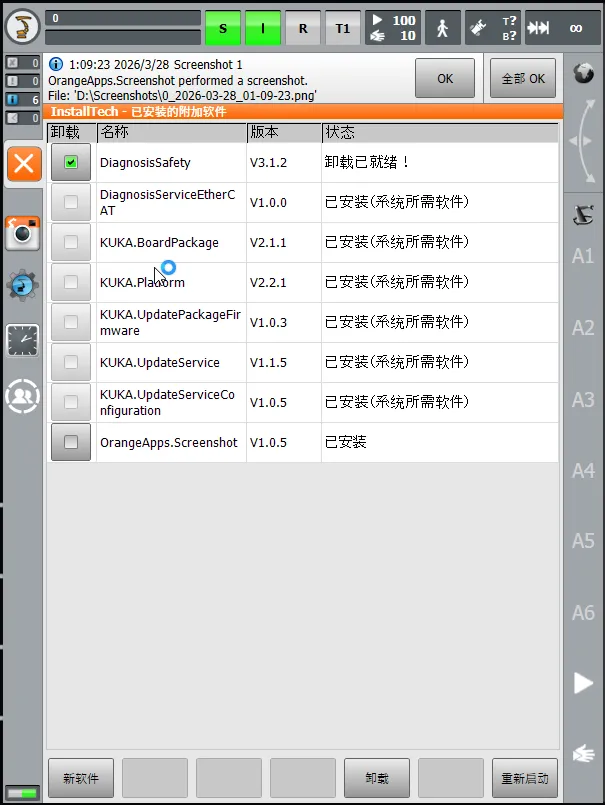The height and width of the screenshot is (805, 605).
Task: Open the KUKA robot main menu icon
Action: pos(23,27)
